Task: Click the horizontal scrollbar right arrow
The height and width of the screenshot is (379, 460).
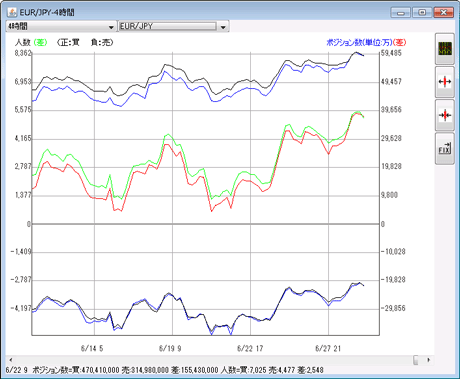Action: tap(429, 360)
